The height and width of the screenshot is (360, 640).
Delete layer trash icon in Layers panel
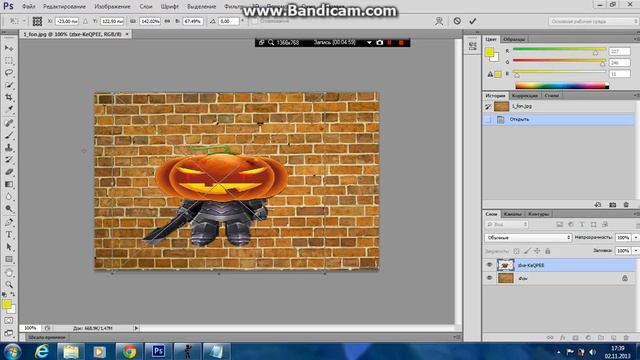pos(626,338)
